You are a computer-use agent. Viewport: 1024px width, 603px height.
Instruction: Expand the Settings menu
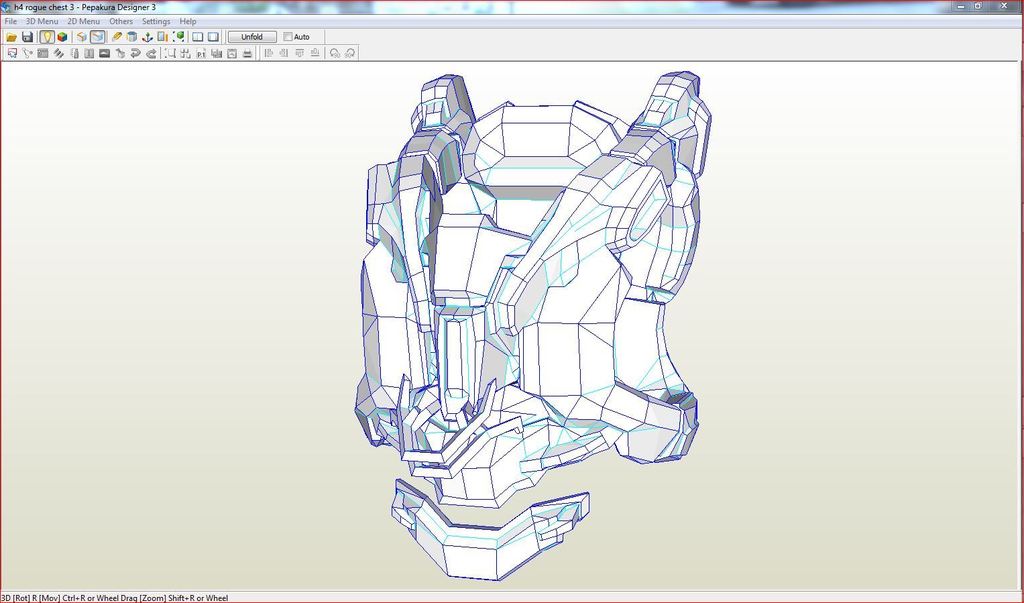point(155,21)
